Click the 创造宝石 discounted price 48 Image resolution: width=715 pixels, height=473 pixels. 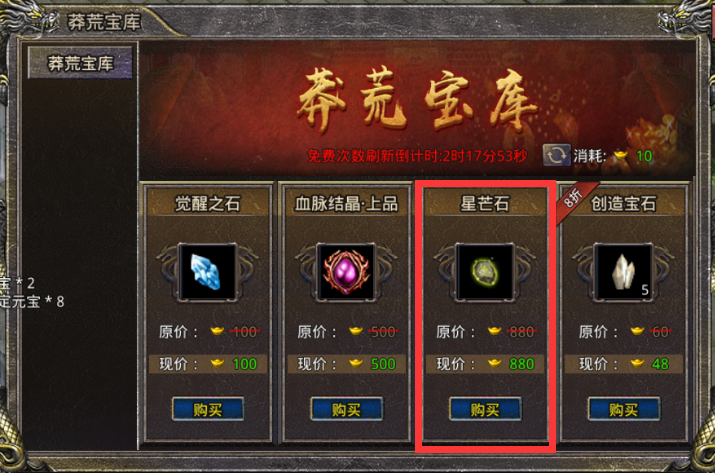tap(660, 364)
